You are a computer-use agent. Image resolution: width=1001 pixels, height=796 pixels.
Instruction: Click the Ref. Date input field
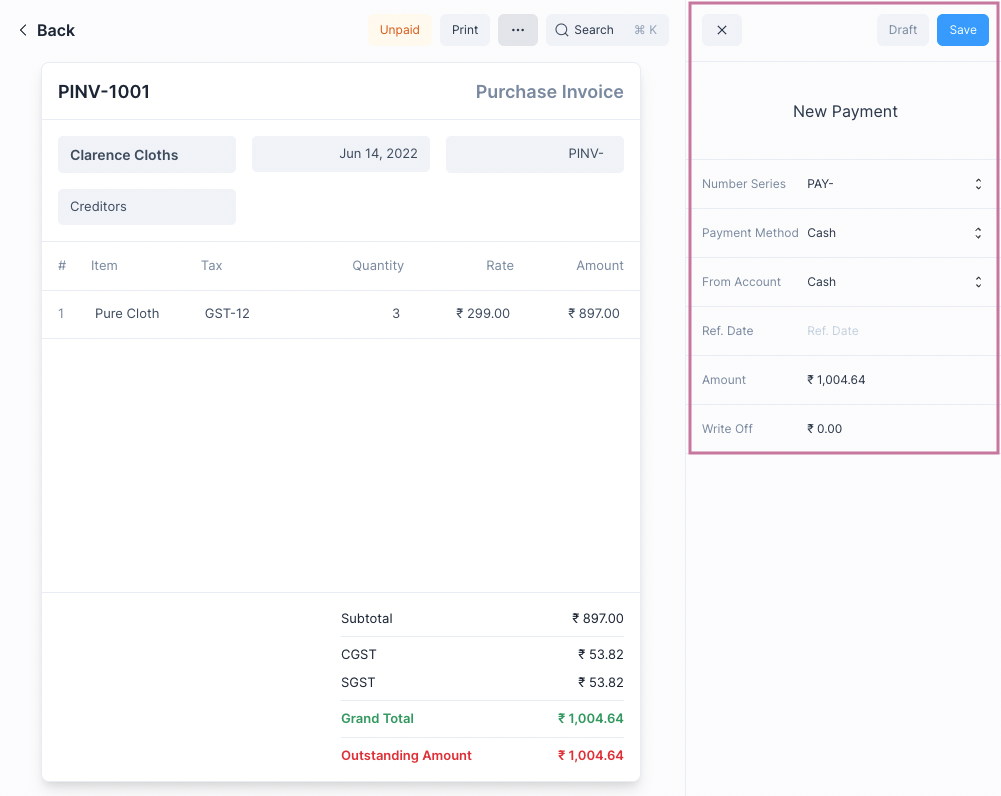pyautogui.click(x=890, y=331)
